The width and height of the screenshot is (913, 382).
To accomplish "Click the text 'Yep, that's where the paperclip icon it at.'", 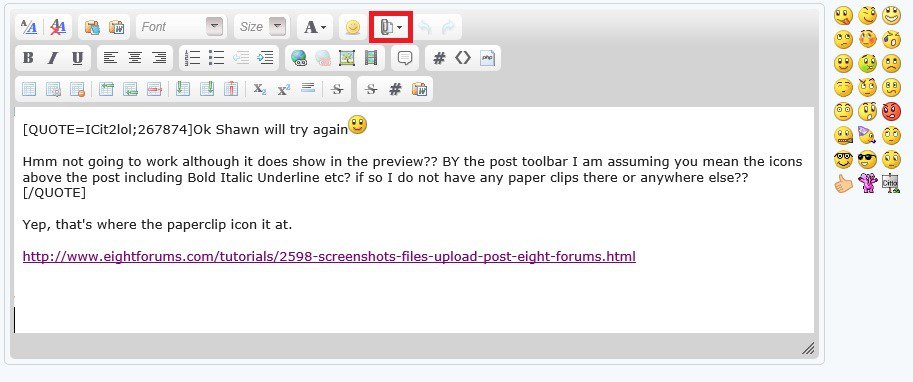I will point(157,224).
